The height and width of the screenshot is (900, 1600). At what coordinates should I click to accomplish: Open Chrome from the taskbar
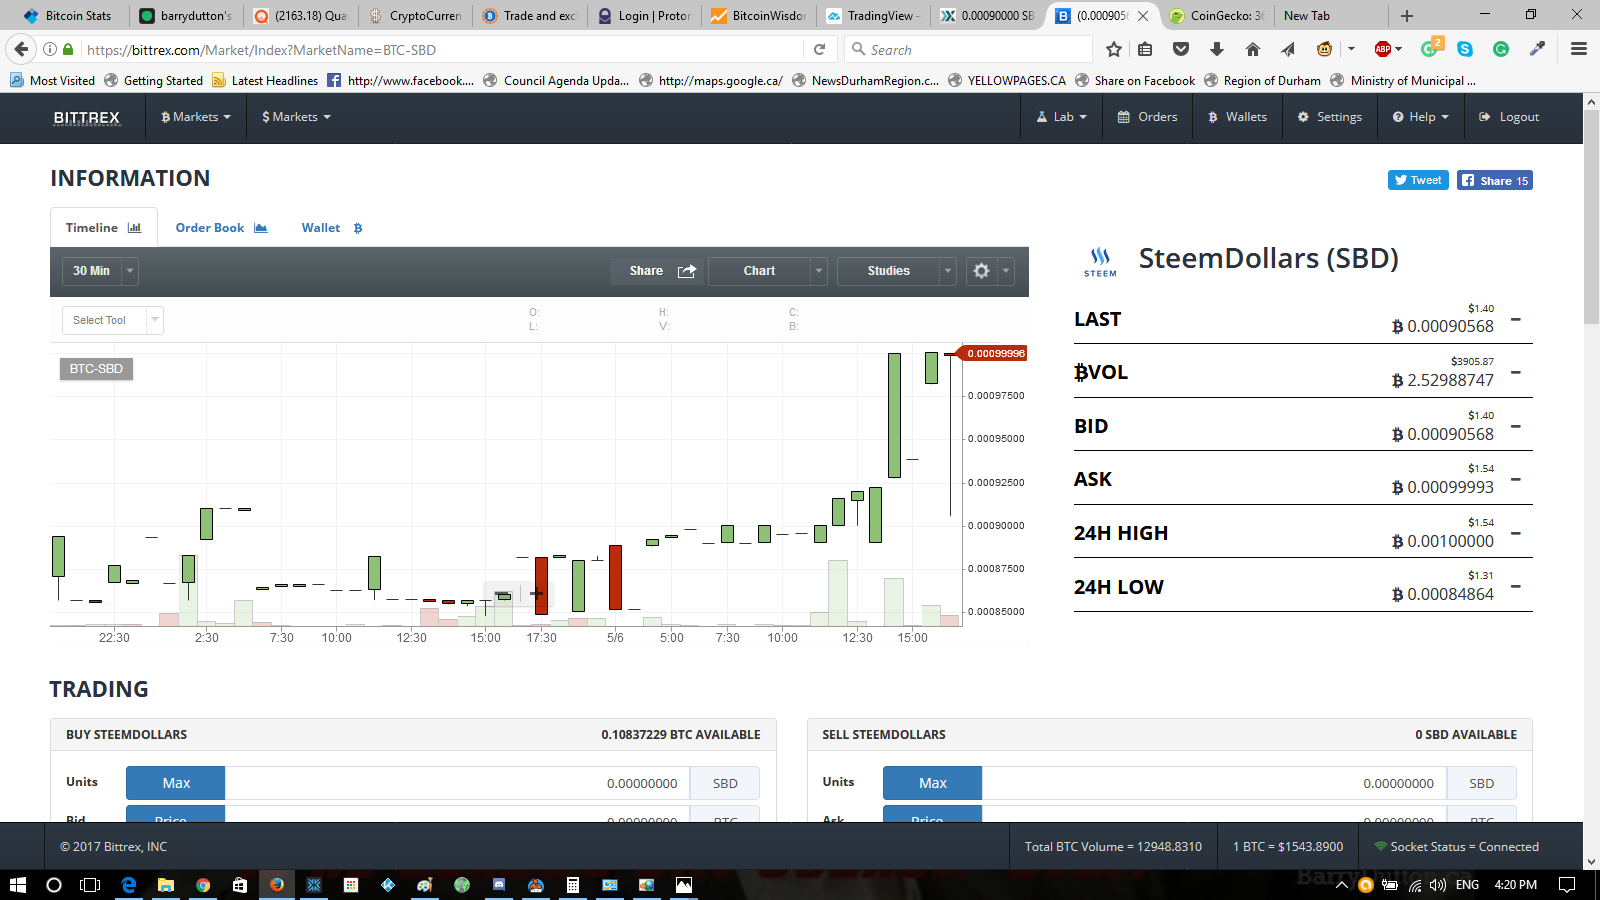203,885
